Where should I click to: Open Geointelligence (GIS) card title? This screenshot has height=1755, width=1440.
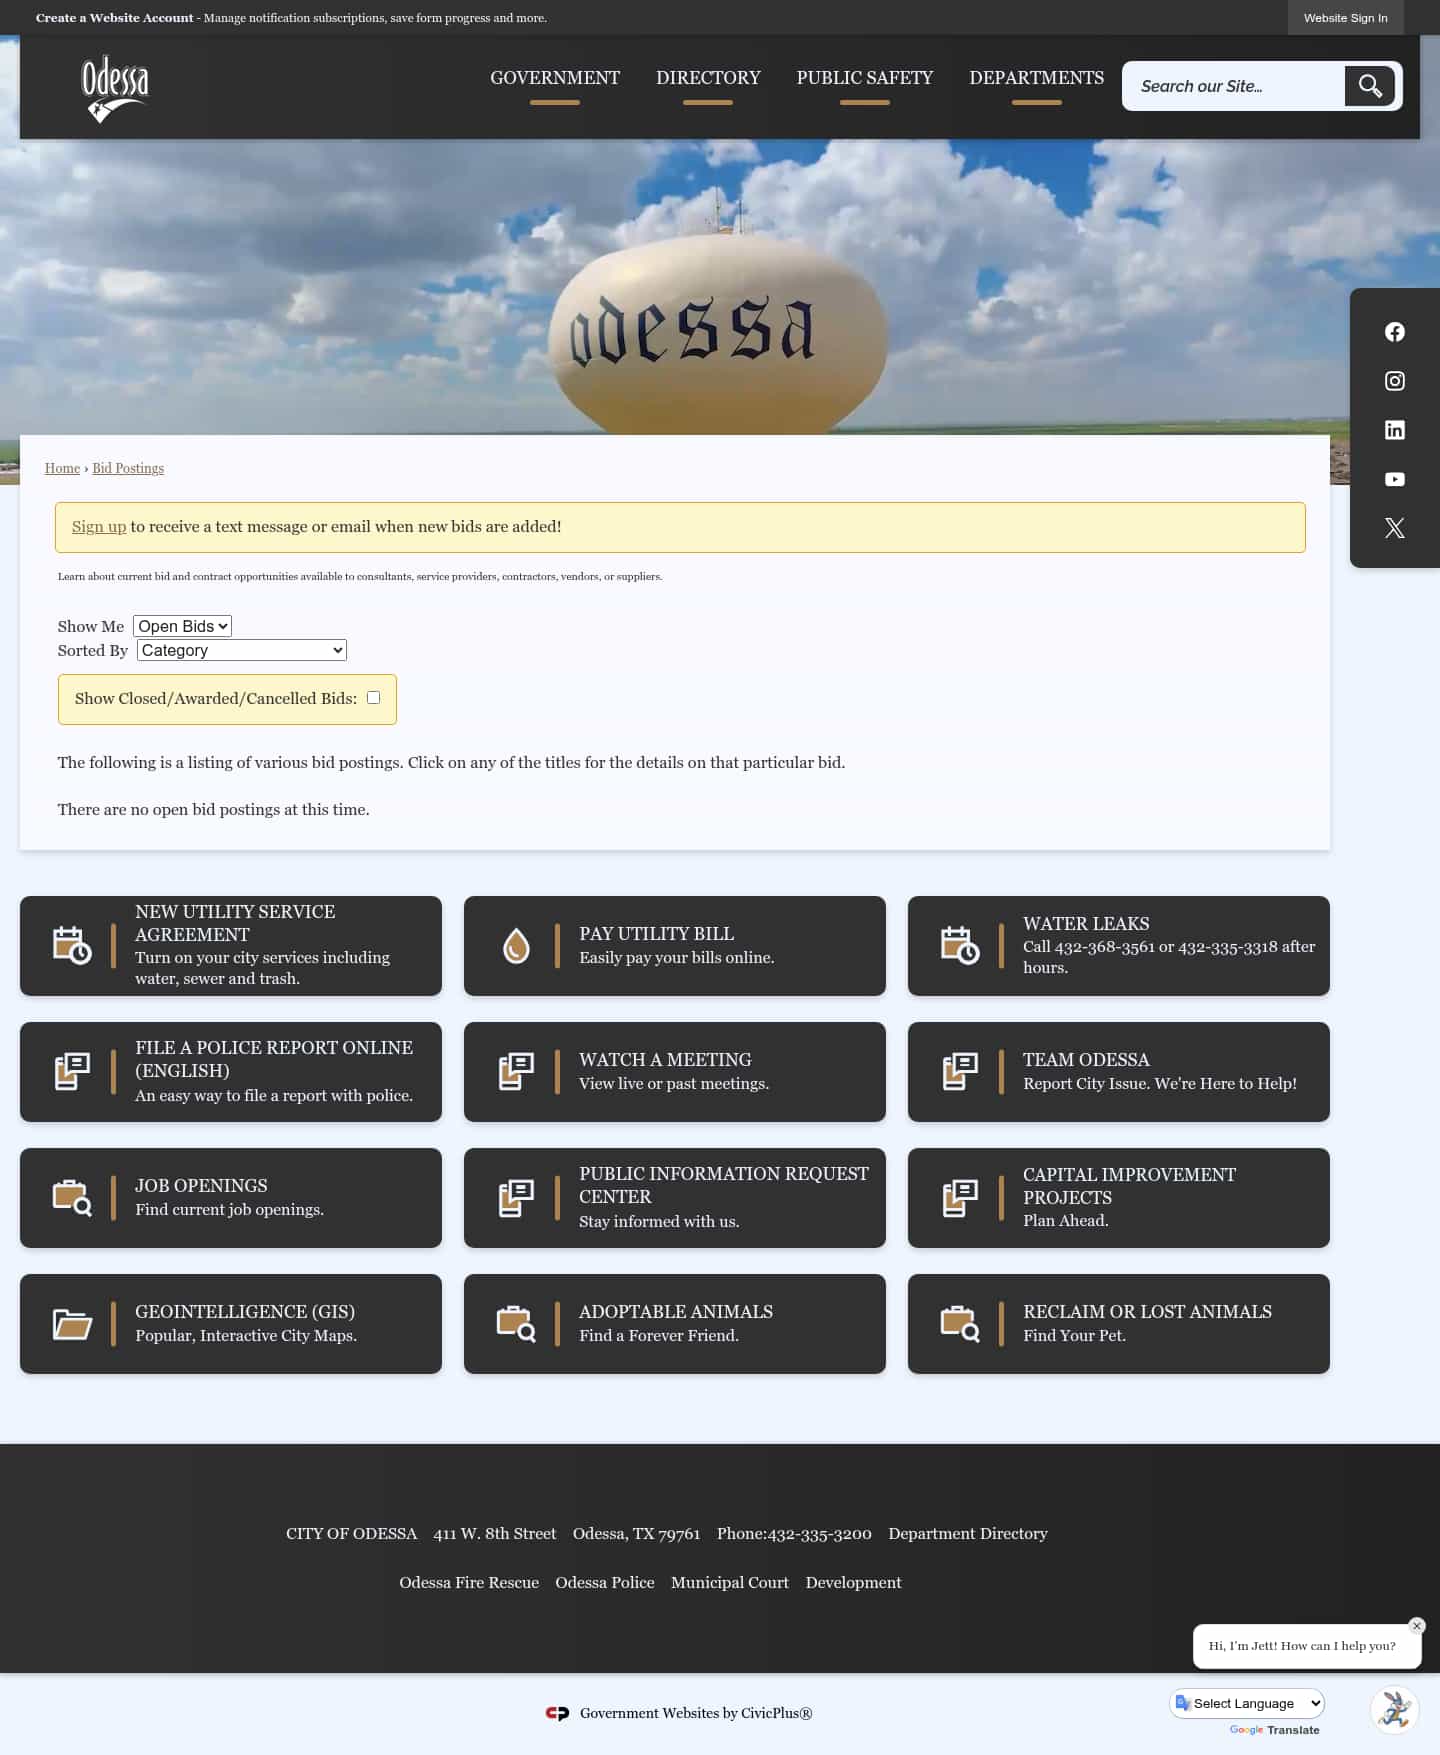(x=245, y=1311)
